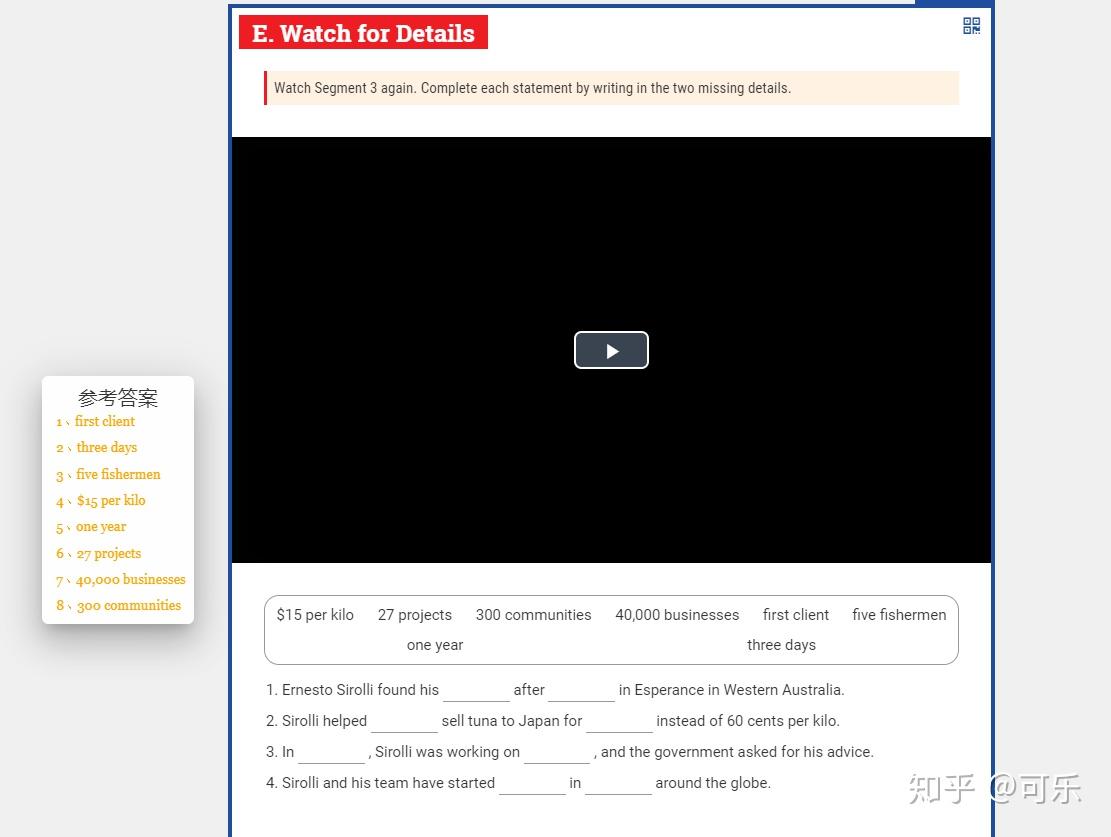Choose "300 communities" from the word bank

click(533, 614)
